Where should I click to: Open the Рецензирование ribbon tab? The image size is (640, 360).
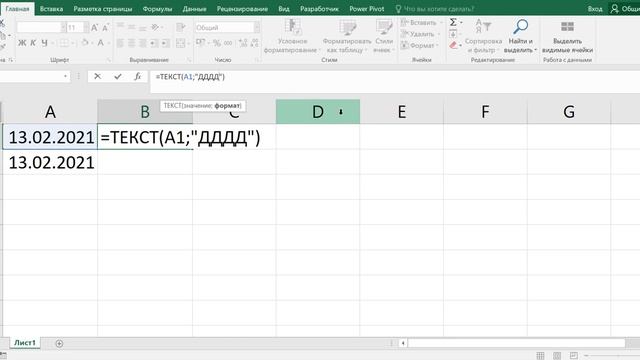point(242,9)
